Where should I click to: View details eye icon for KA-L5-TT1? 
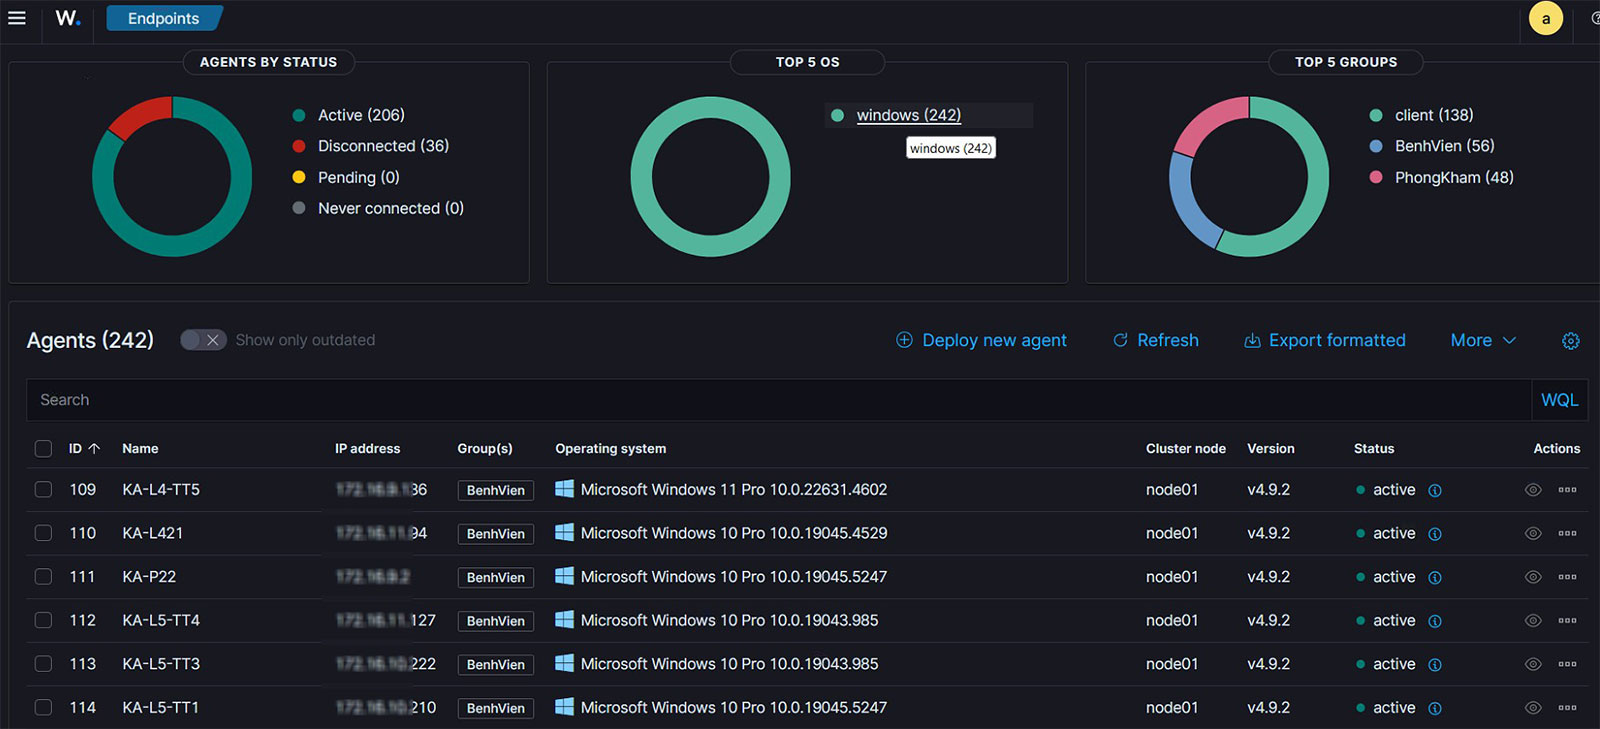pyautogui.click(x=1533, y=707)
